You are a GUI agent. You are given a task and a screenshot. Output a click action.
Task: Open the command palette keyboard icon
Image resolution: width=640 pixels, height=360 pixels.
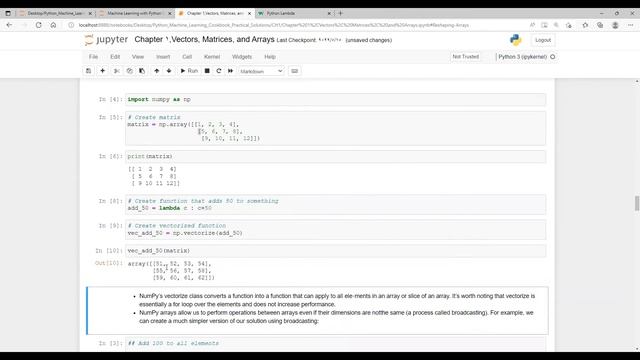point(294,71)
